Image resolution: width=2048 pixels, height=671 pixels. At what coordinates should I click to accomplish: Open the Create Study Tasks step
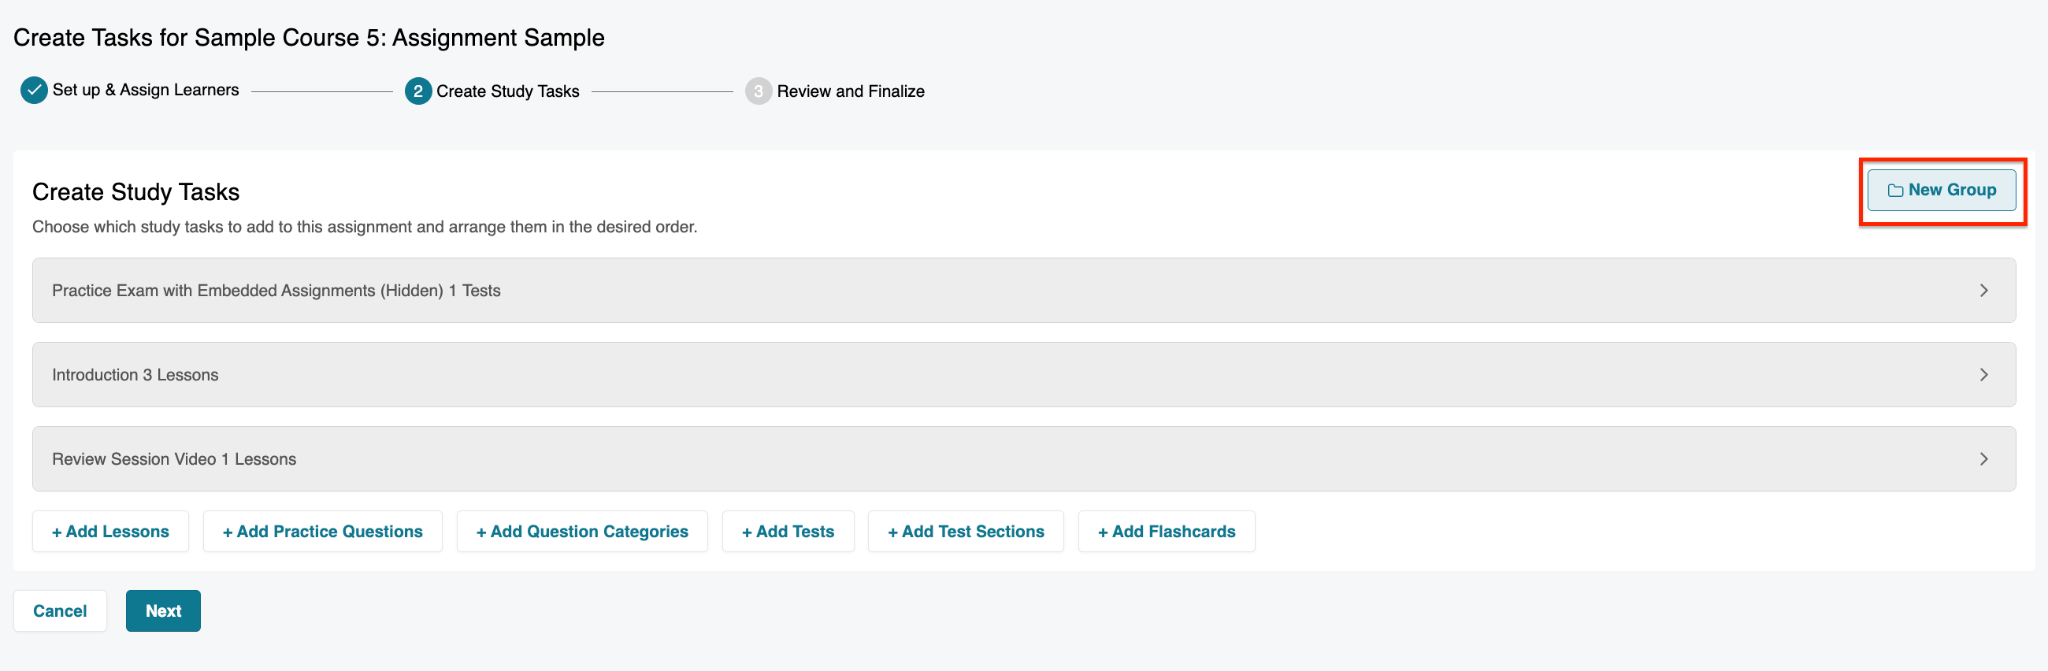[508, 91]
